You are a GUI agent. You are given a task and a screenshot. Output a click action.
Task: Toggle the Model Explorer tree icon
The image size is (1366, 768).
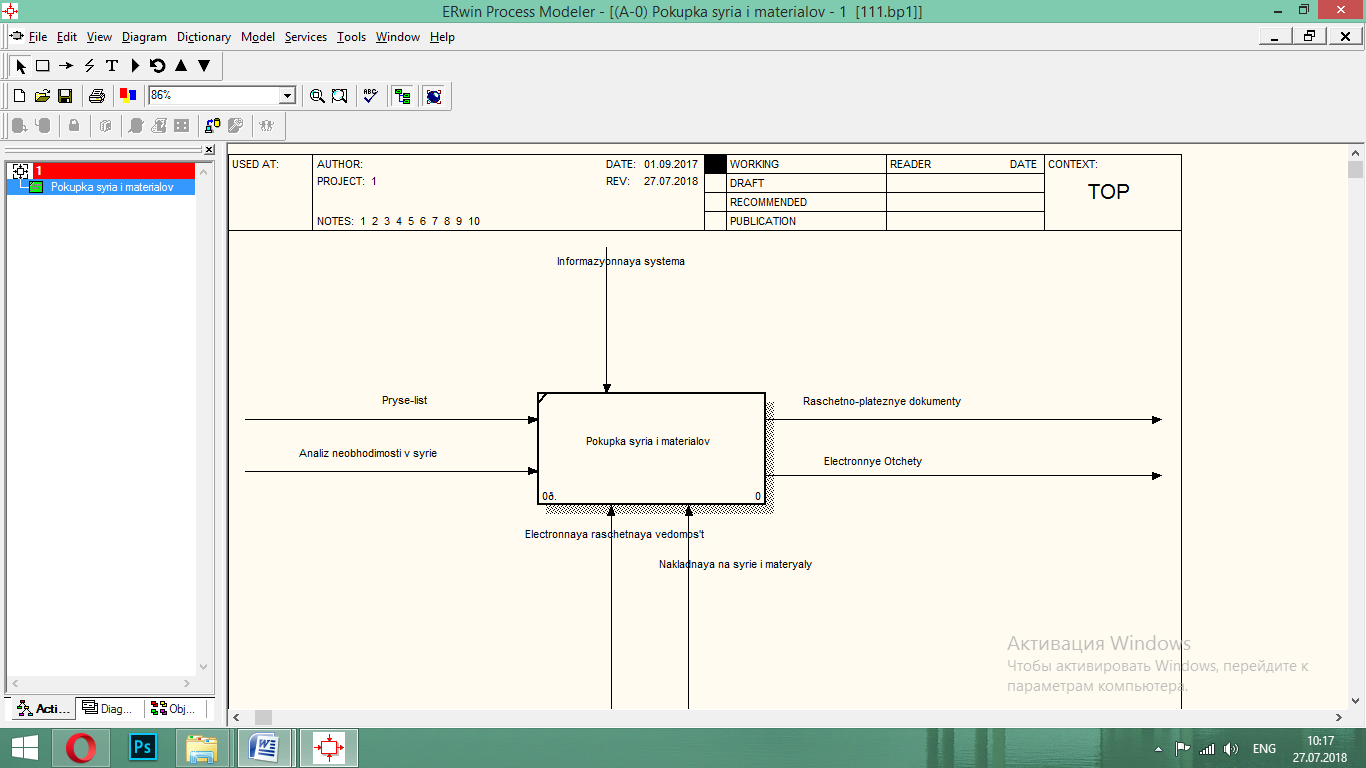403,96
